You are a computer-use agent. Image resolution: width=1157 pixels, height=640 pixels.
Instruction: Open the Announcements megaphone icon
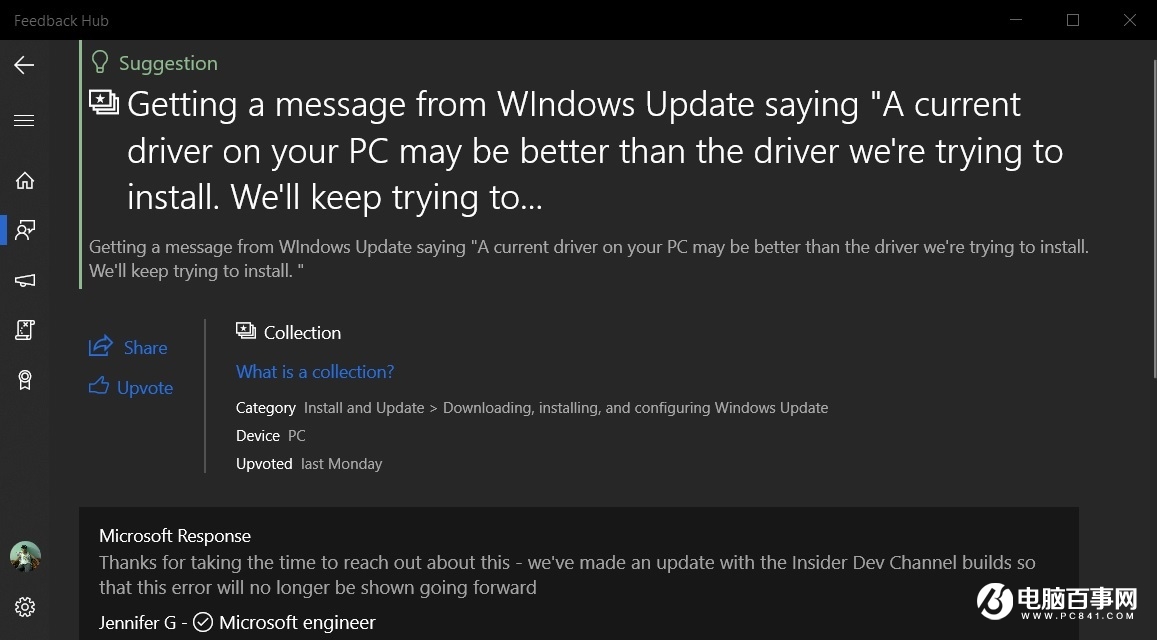click(x=24, y=280)
